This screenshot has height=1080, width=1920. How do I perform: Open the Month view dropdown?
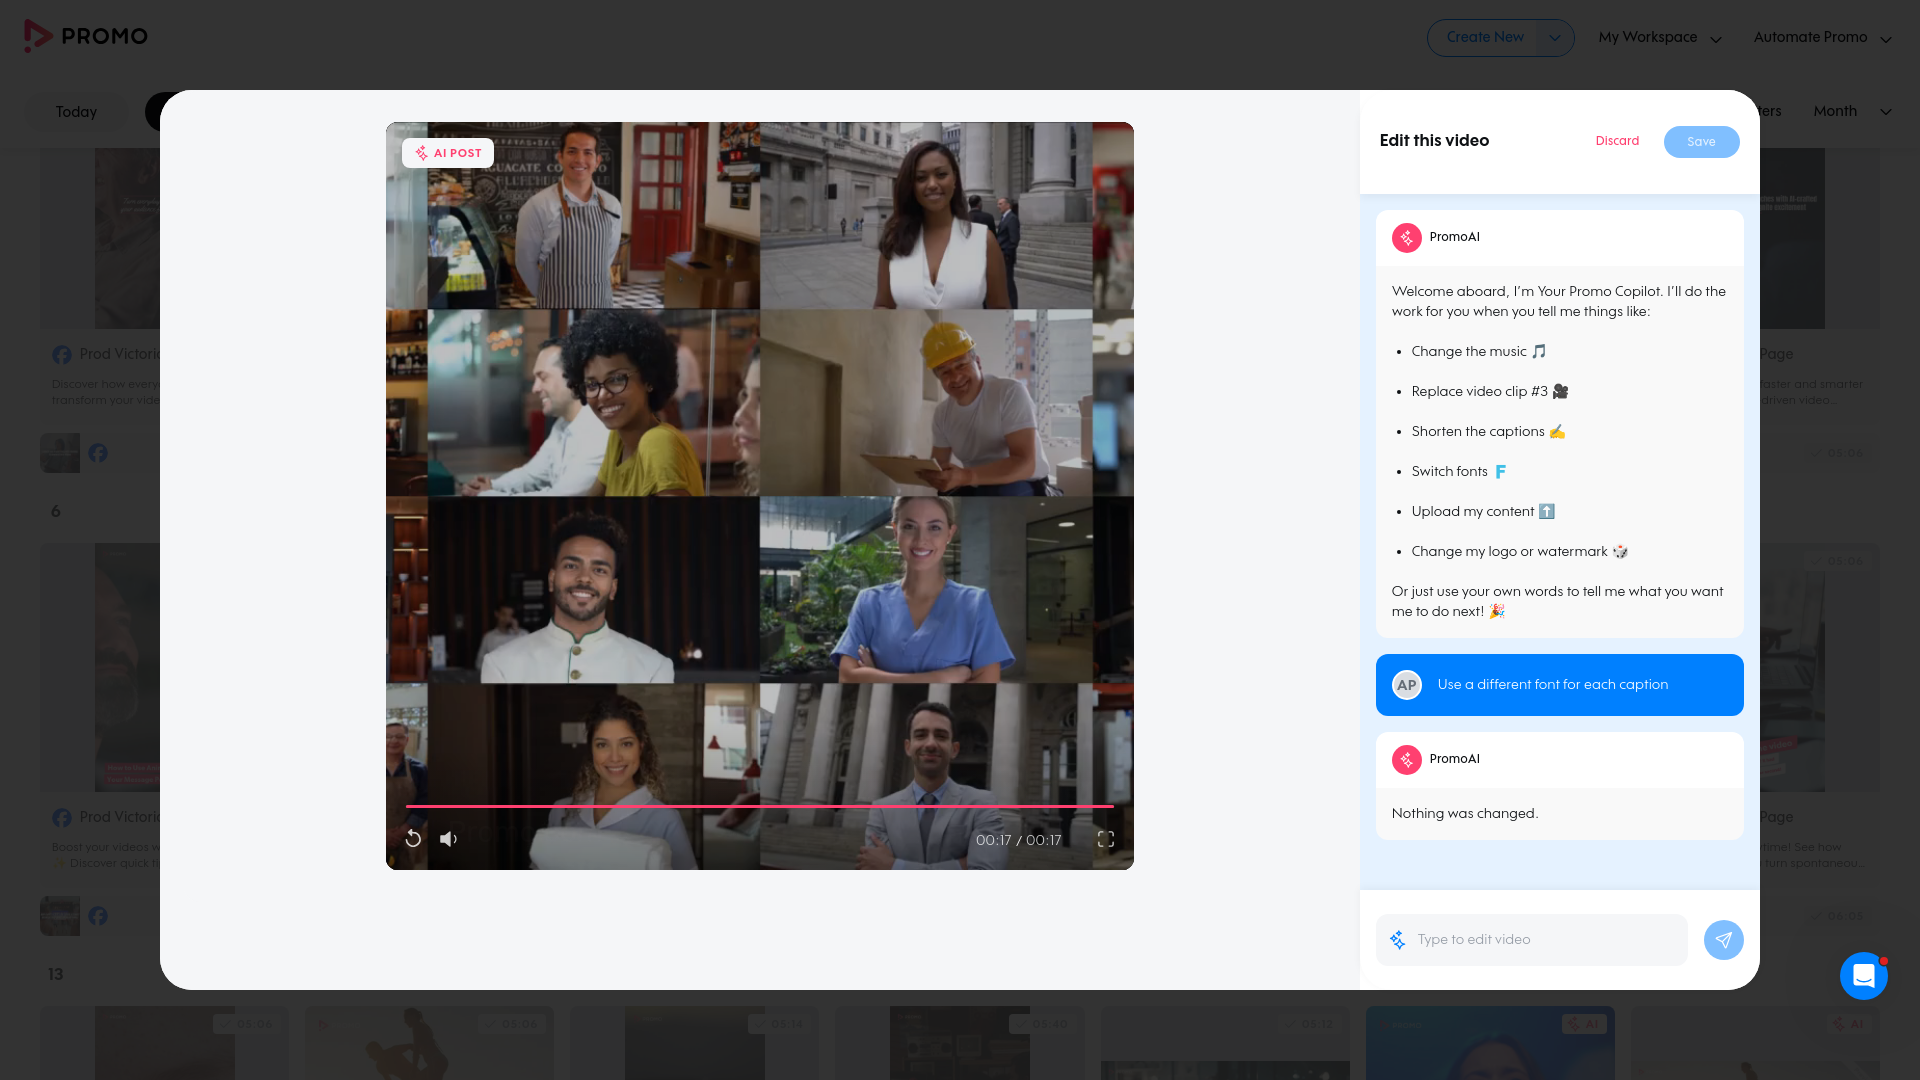tap(1852, 111)
